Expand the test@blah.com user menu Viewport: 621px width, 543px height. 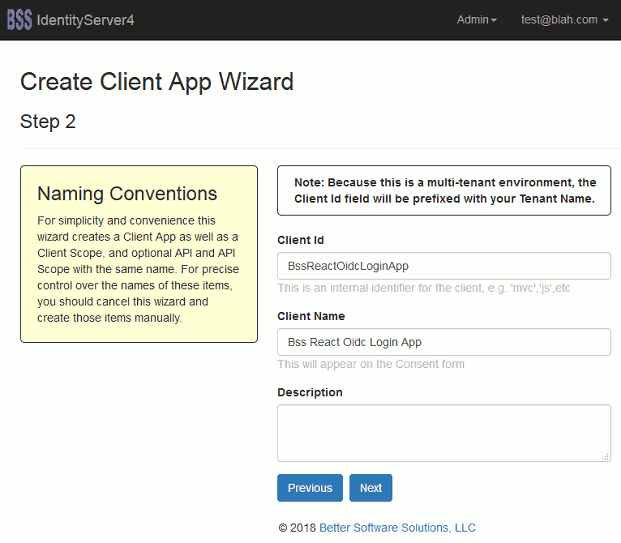pyautogui.click(x=564, y=20)
